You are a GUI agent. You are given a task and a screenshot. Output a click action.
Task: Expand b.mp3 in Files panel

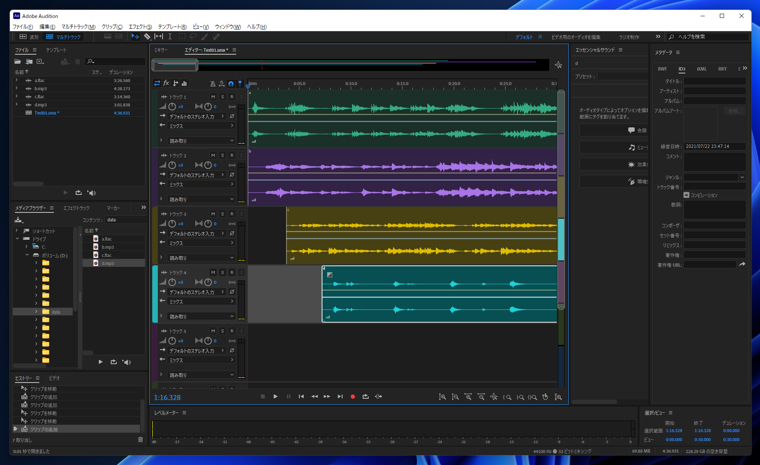[x=16, y=88]
